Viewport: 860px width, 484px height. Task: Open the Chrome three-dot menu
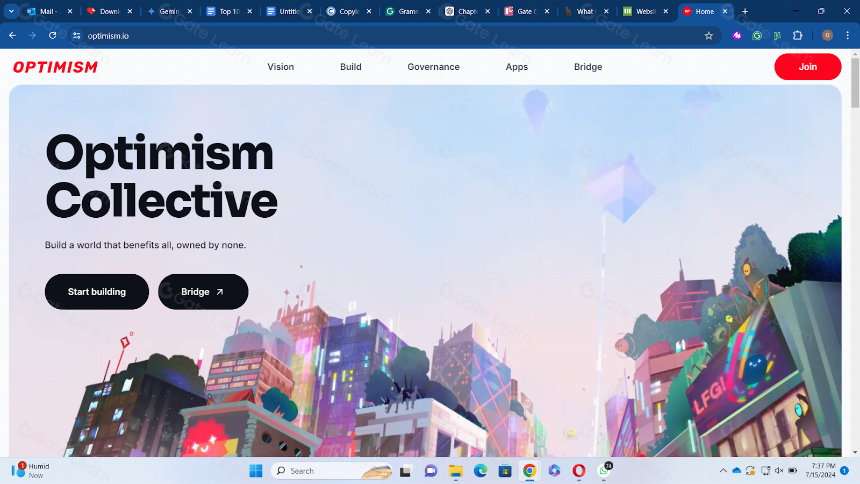point(847,36)
